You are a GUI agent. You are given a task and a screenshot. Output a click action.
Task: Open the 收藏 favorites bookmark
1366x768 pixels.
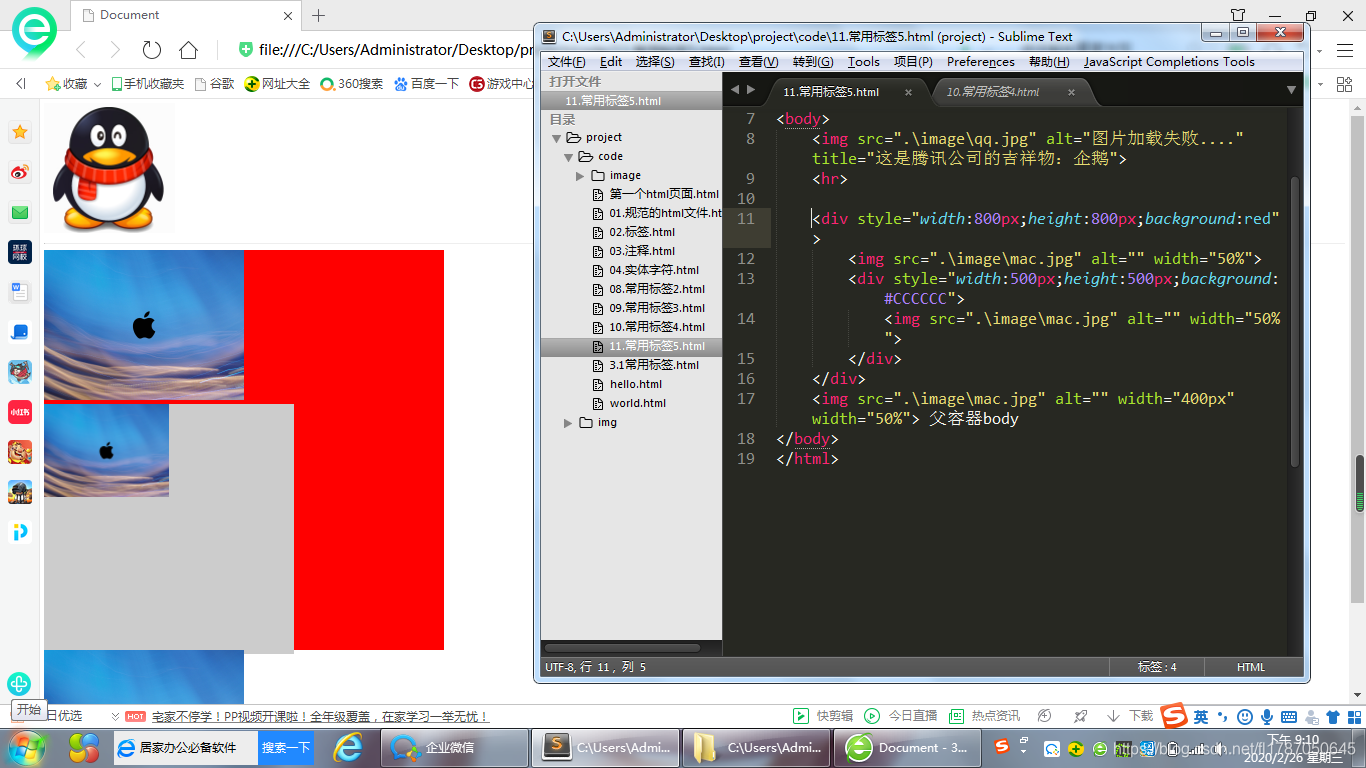(67, 84)
